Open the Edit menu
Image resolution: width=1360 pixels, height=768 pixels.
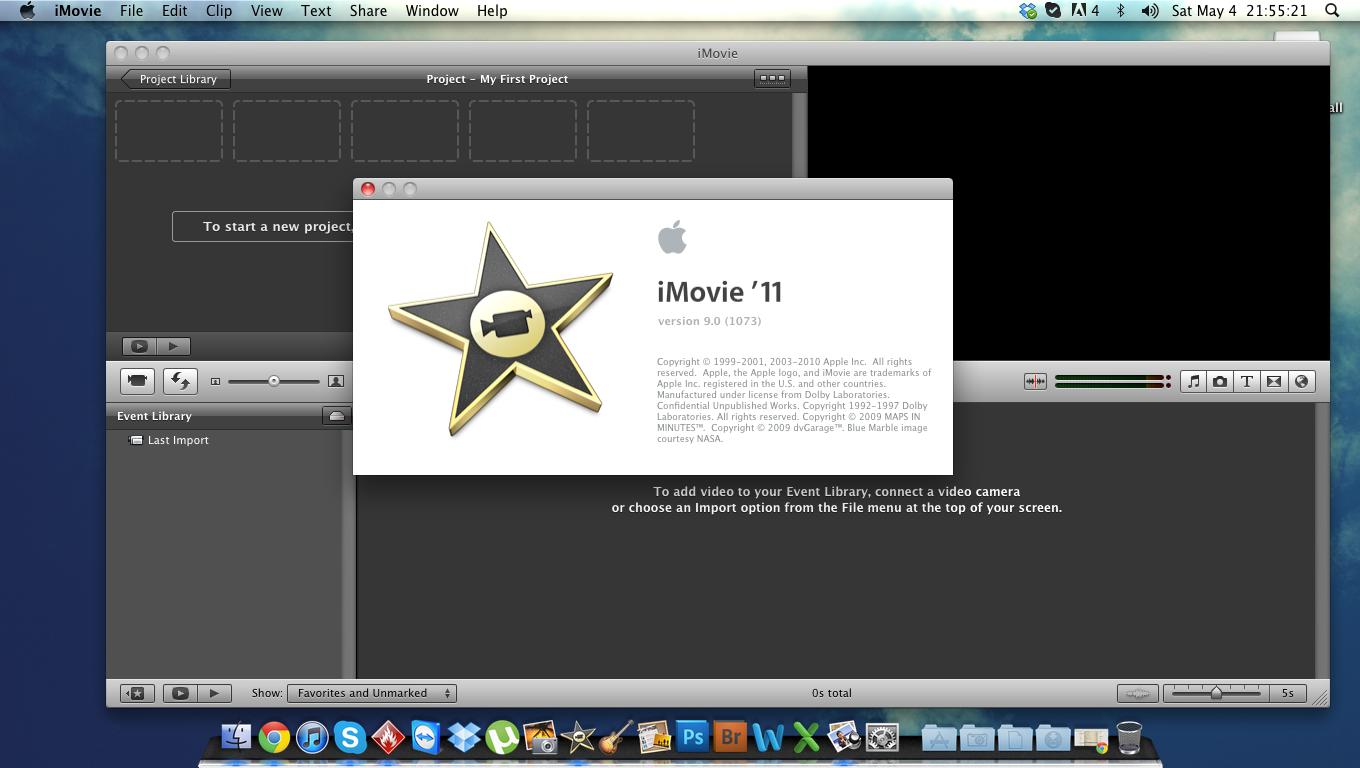(174, 11)
